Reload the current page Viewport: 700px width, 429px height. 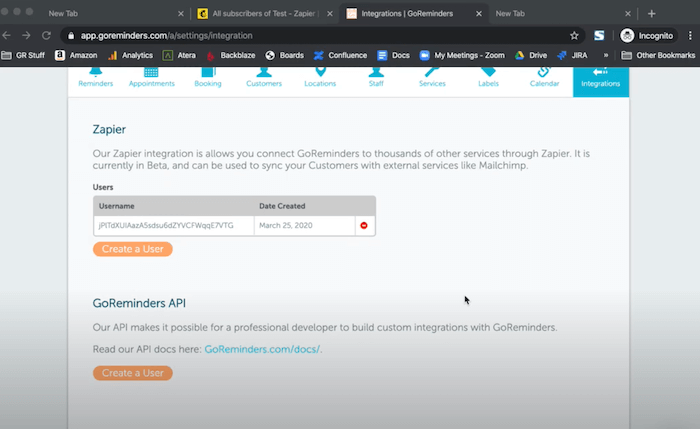click(46, 35)
